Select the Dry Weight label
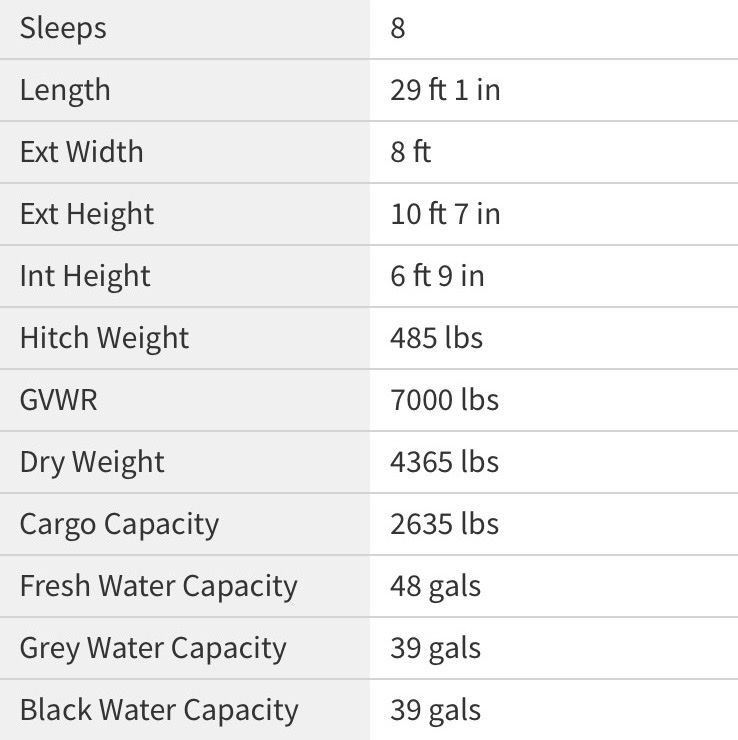The height and width of the screenshot is (740, 738). coord(92,462)
